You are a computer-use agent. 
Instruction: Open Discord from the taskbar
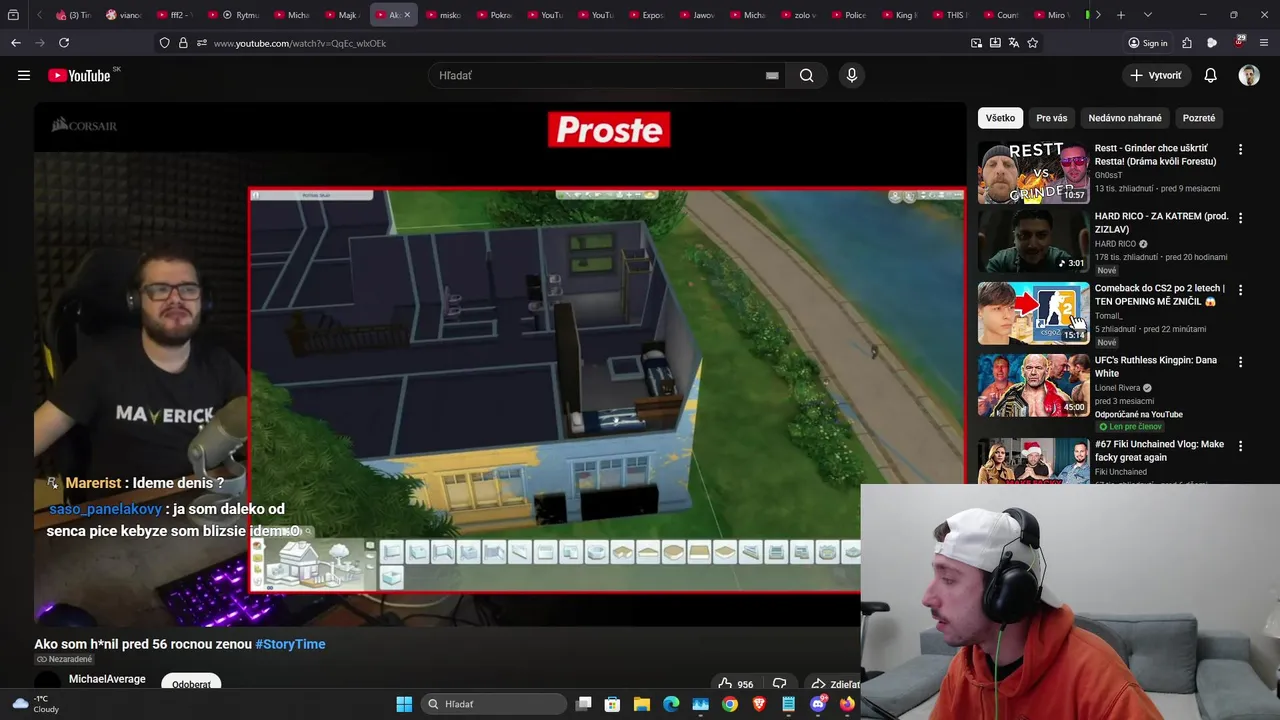click(x=819, y=704)
